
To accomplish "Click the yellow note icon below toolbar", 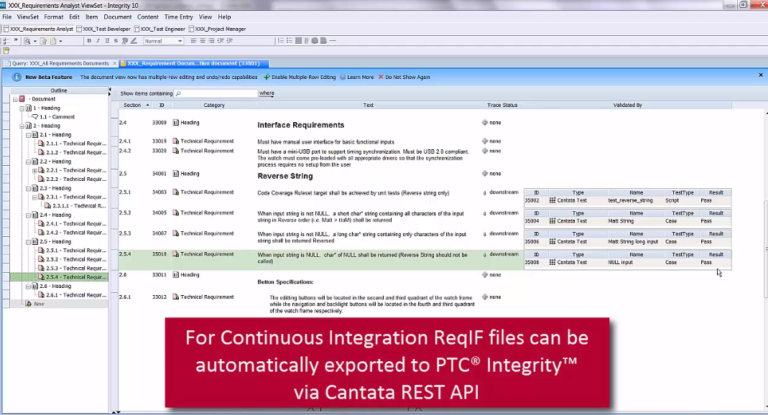I will click(x=6, y=50).
